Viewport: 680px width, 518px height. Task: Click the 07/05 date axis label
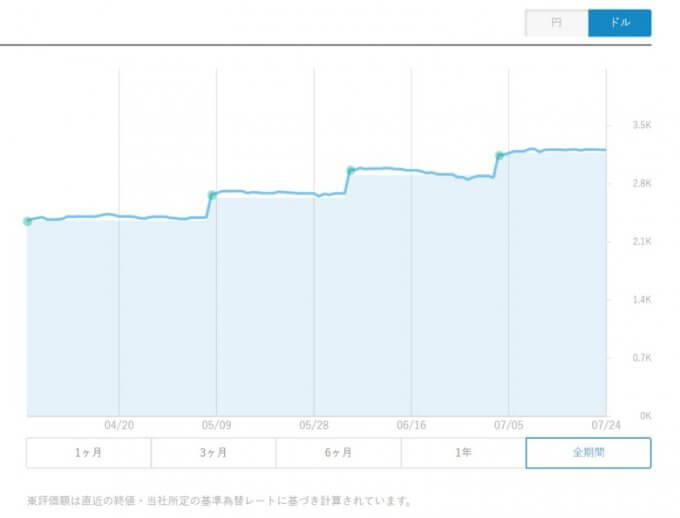(x=509, y=425)
